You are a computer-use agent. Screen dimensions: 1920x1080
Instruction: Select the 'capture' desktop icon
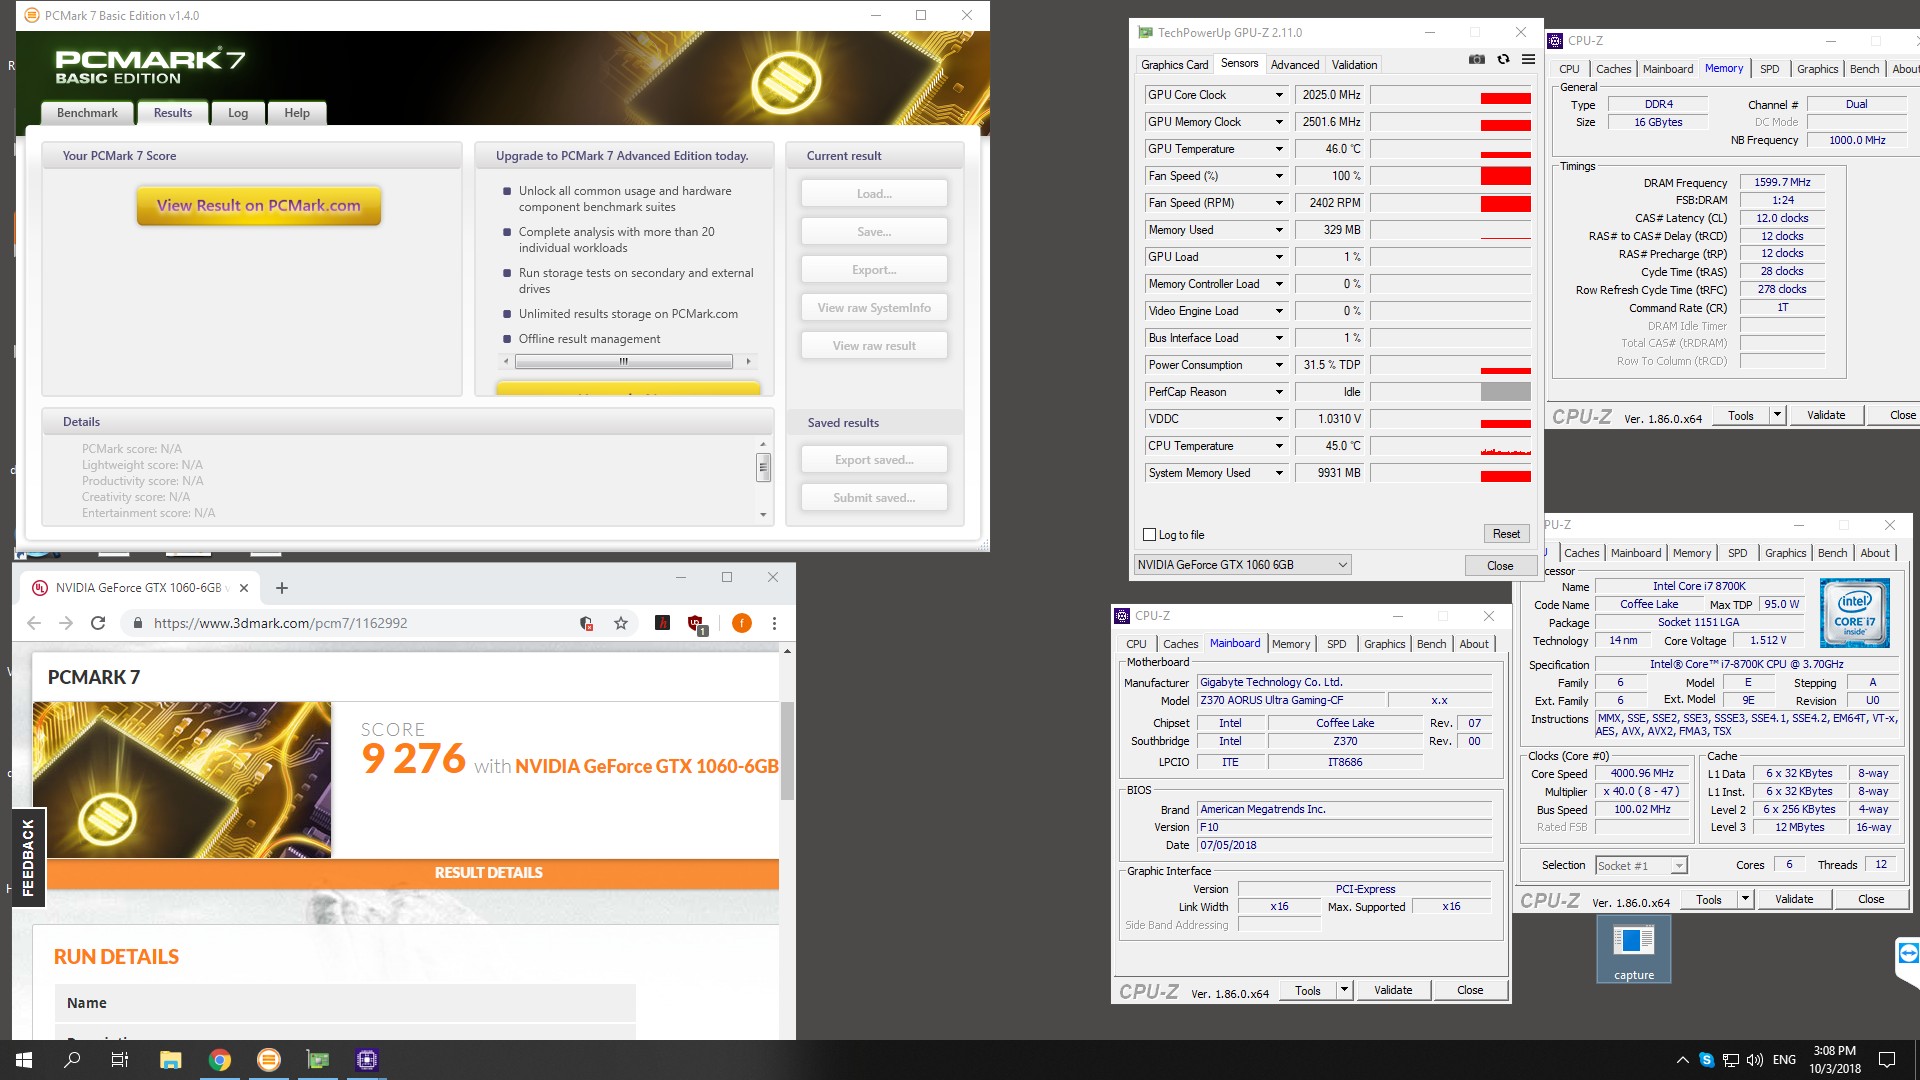(1634, 950)
